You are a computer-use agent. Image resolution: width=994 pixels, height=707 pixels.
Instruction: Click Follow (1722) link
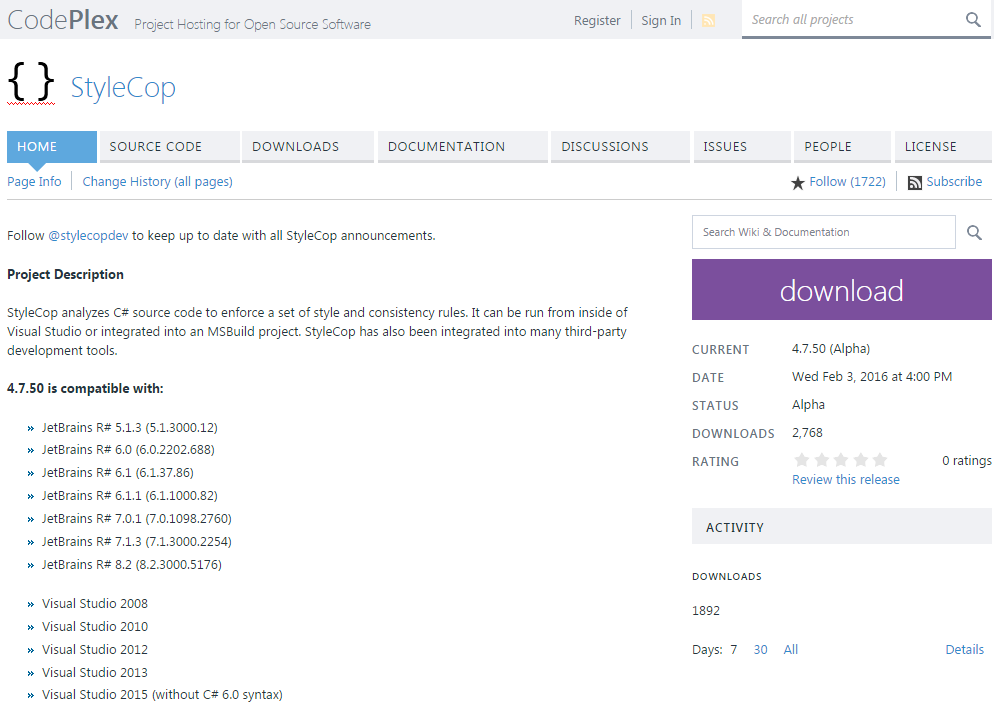(x=848, y=181)
